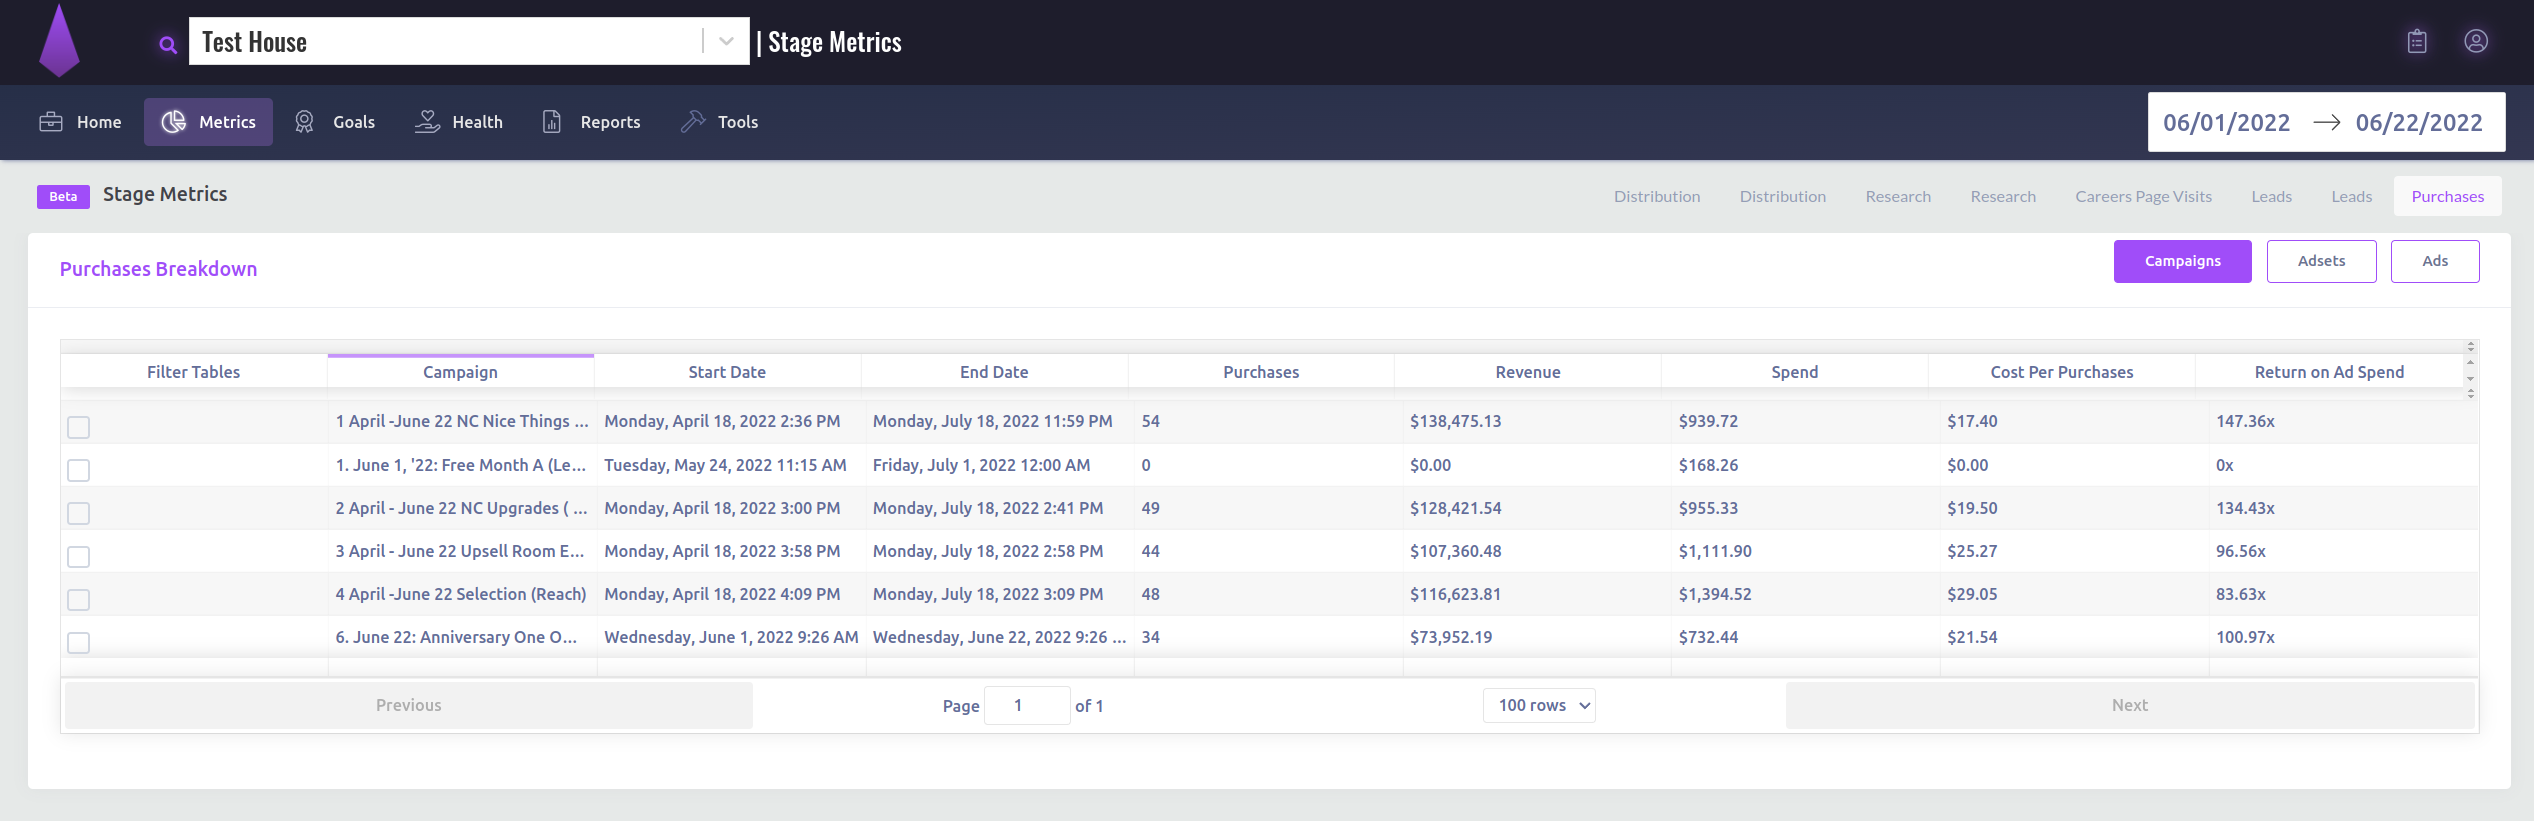Tick the Anniversary One campaign checkbox

(x=78, y=642)
